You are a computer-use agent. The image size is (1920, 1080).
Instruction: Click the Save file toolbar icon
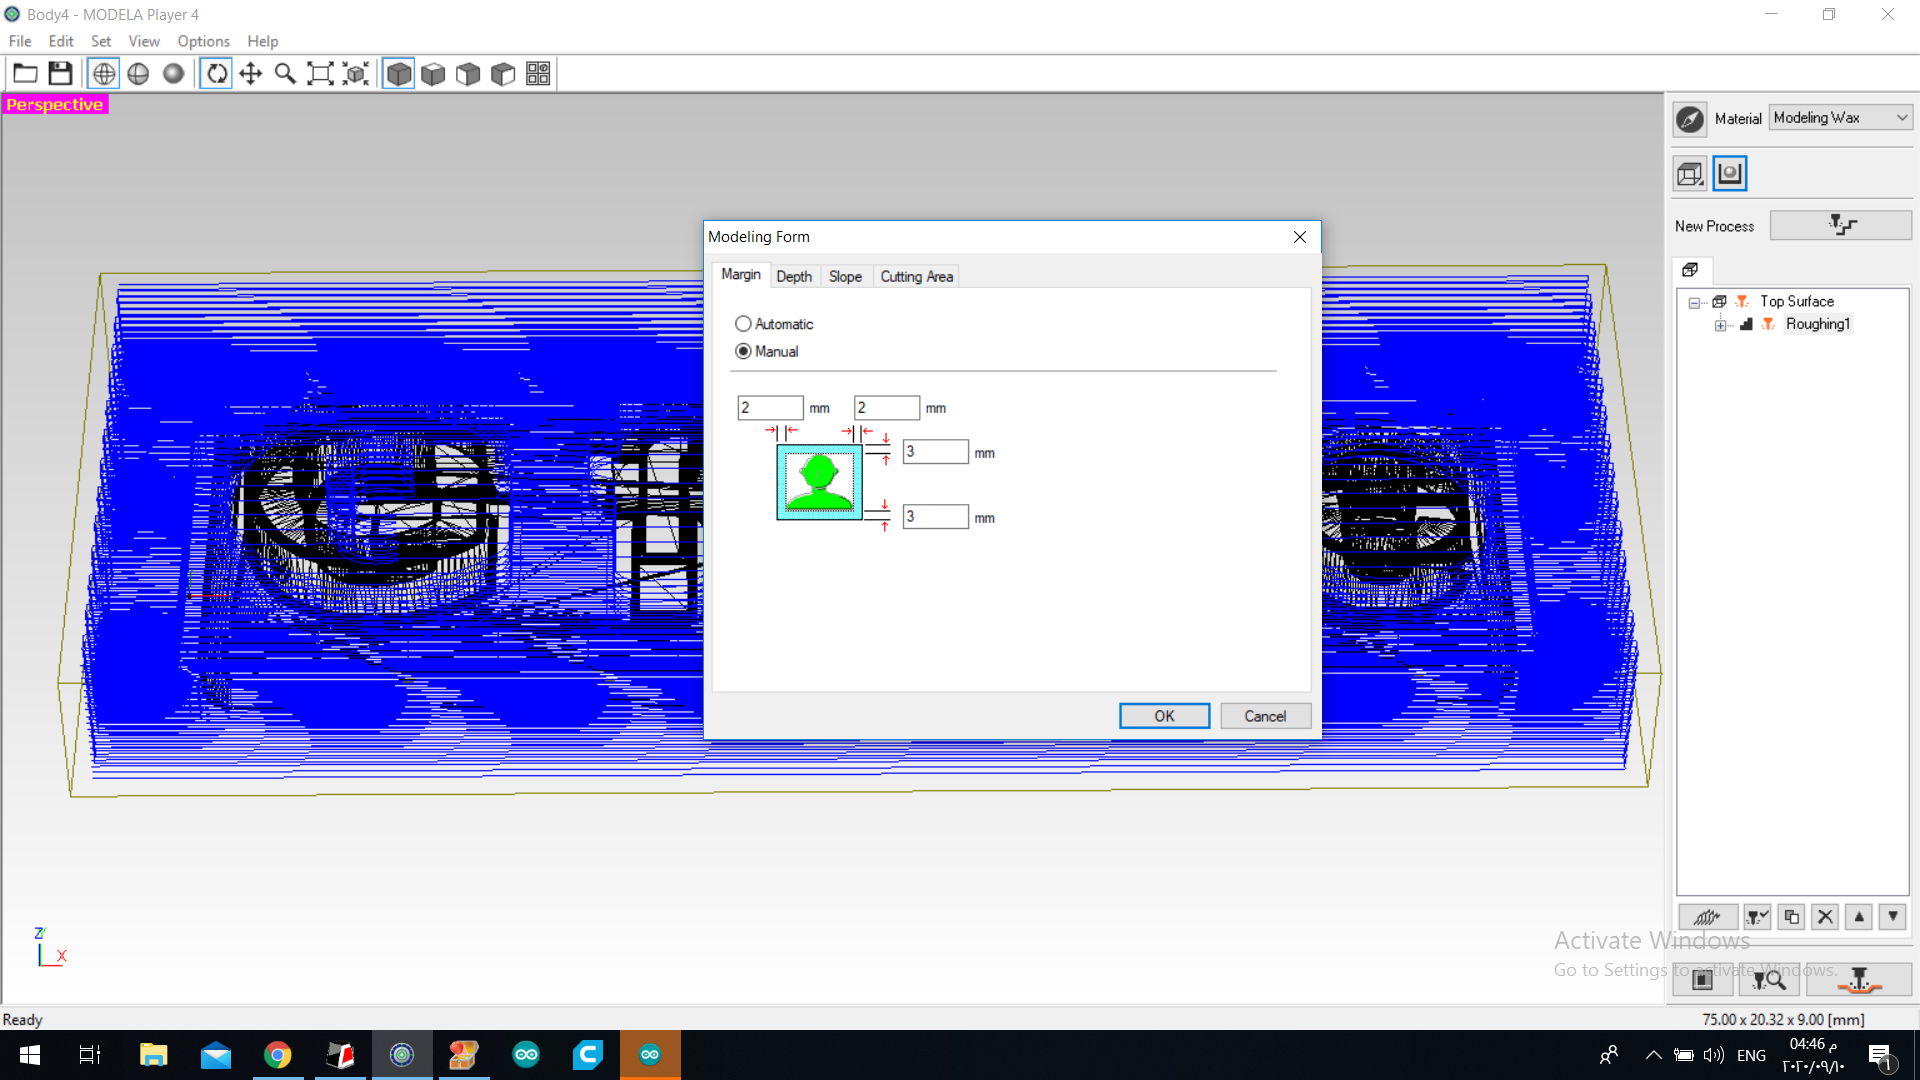pyautogui.click(x=61, y=74)
